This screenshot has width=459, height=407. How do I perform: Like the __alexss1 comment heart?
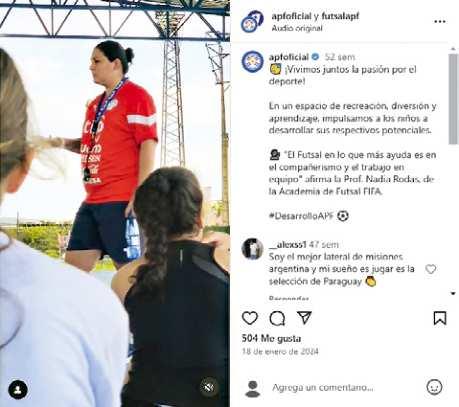[x=430, y=269]
